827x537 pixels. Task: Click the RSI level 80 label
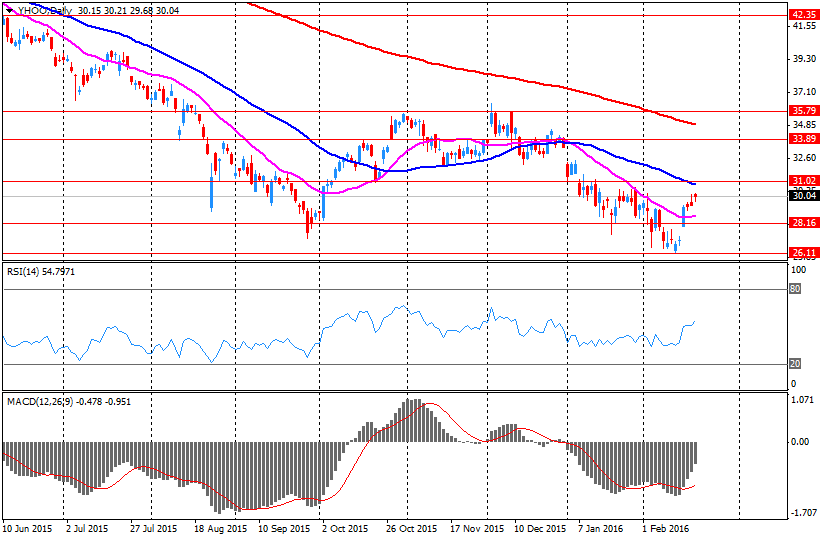(795, 289)
